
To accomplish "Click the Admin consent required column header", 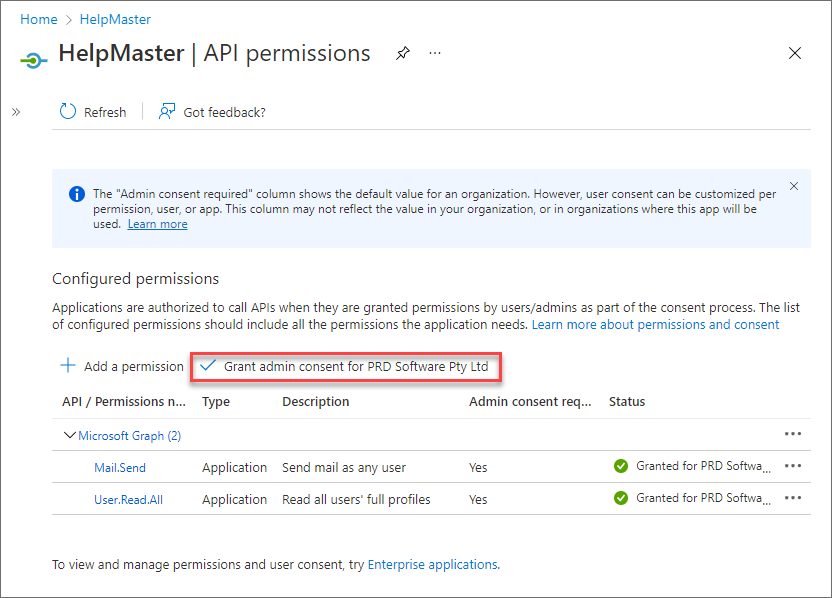I will (x=530, y=402).
